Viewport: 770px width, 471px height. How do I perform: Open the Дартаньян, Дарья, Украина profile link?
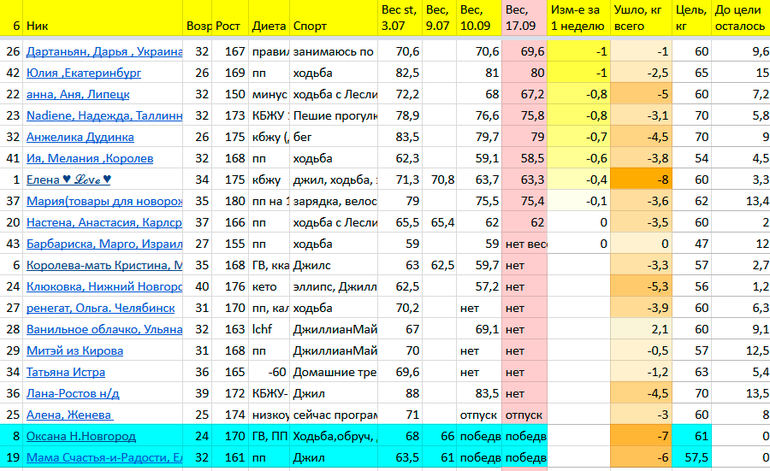tap(104, 51)
